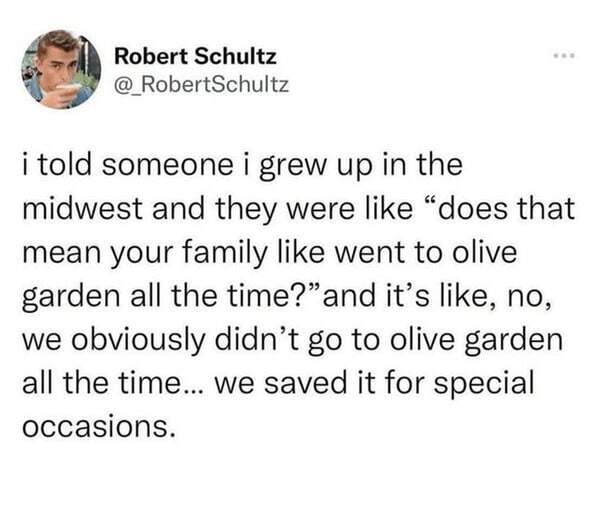Viewport: 599px width, 517px height.
Task: Click 'olive' at end of third line
Action: click(x=484, y=252)
